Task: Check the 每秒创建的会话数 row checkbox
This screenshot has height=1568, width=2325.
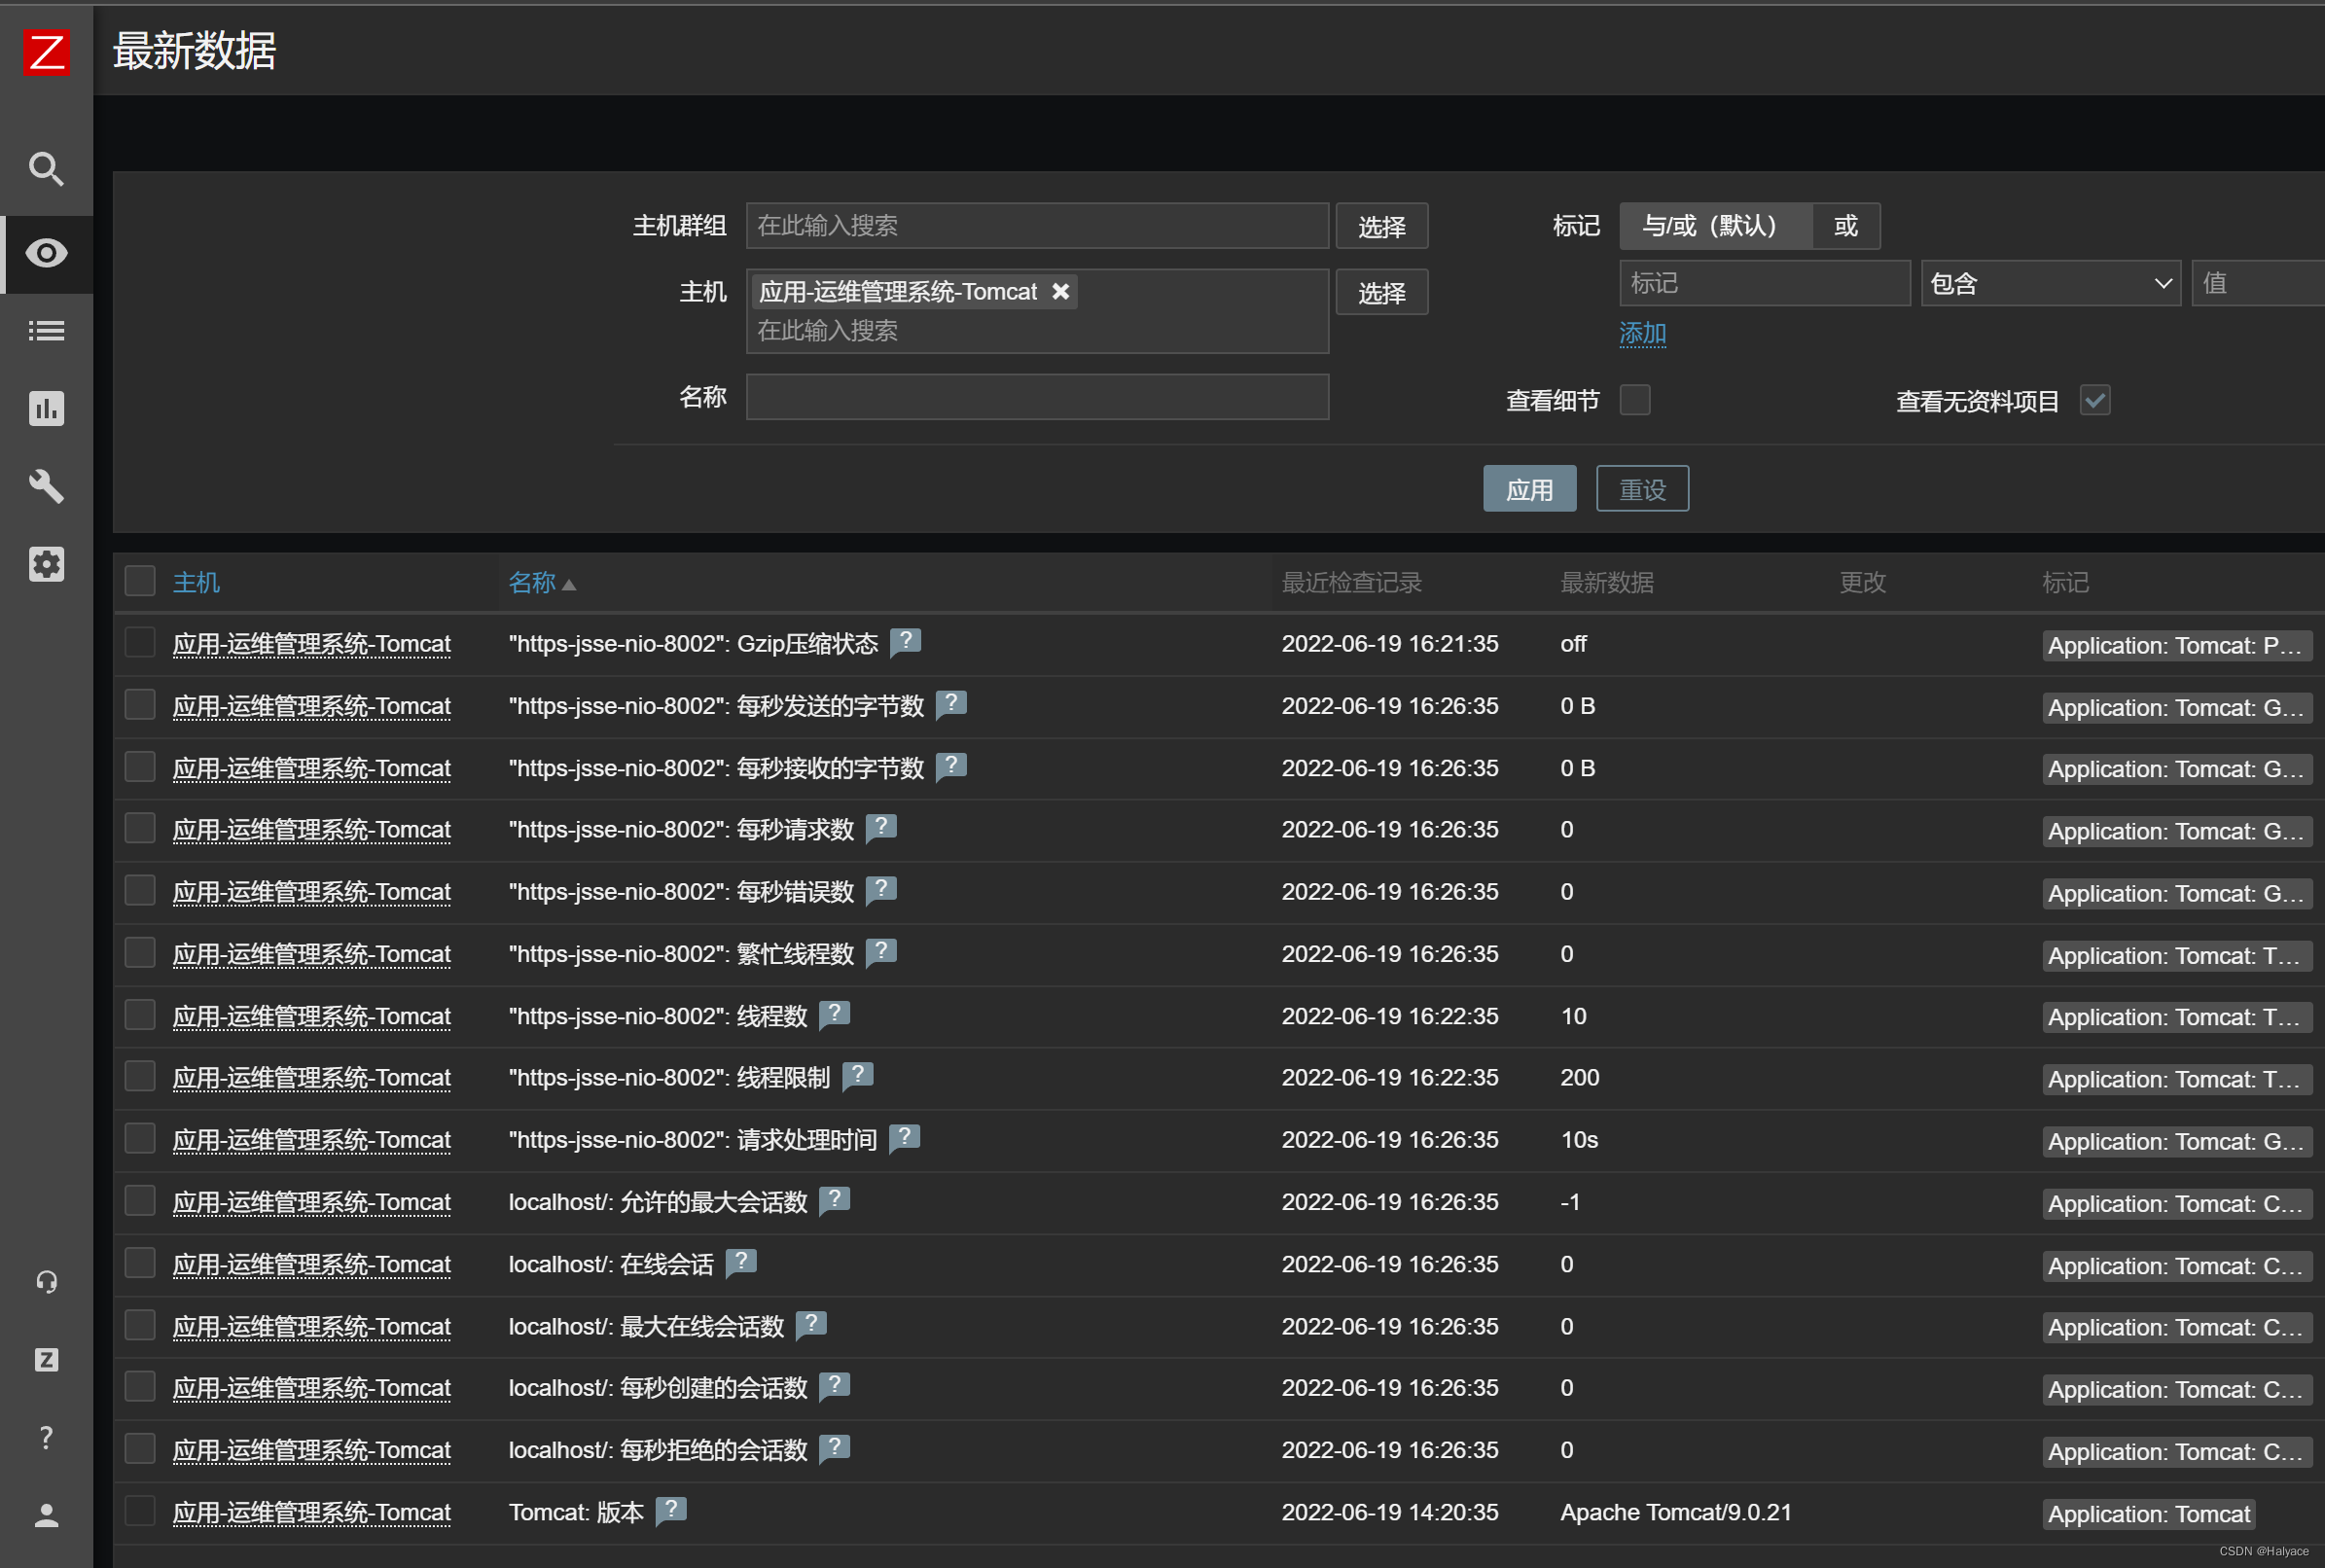Action: click(140, 1387)
